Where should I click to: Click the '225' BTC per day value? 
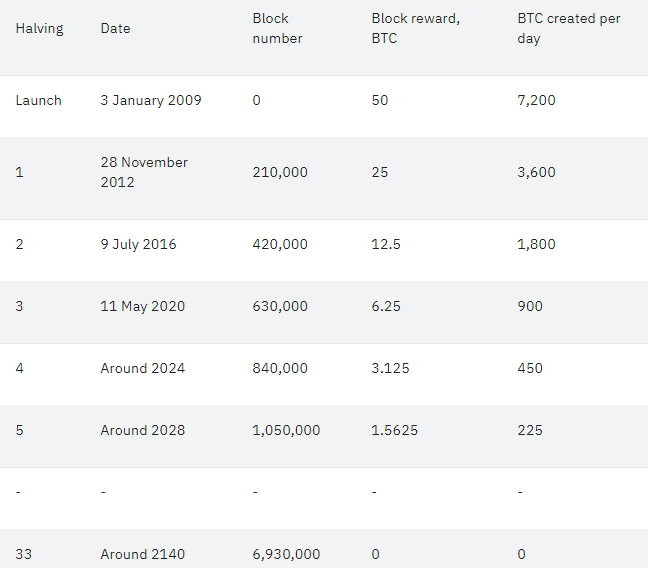530,430
